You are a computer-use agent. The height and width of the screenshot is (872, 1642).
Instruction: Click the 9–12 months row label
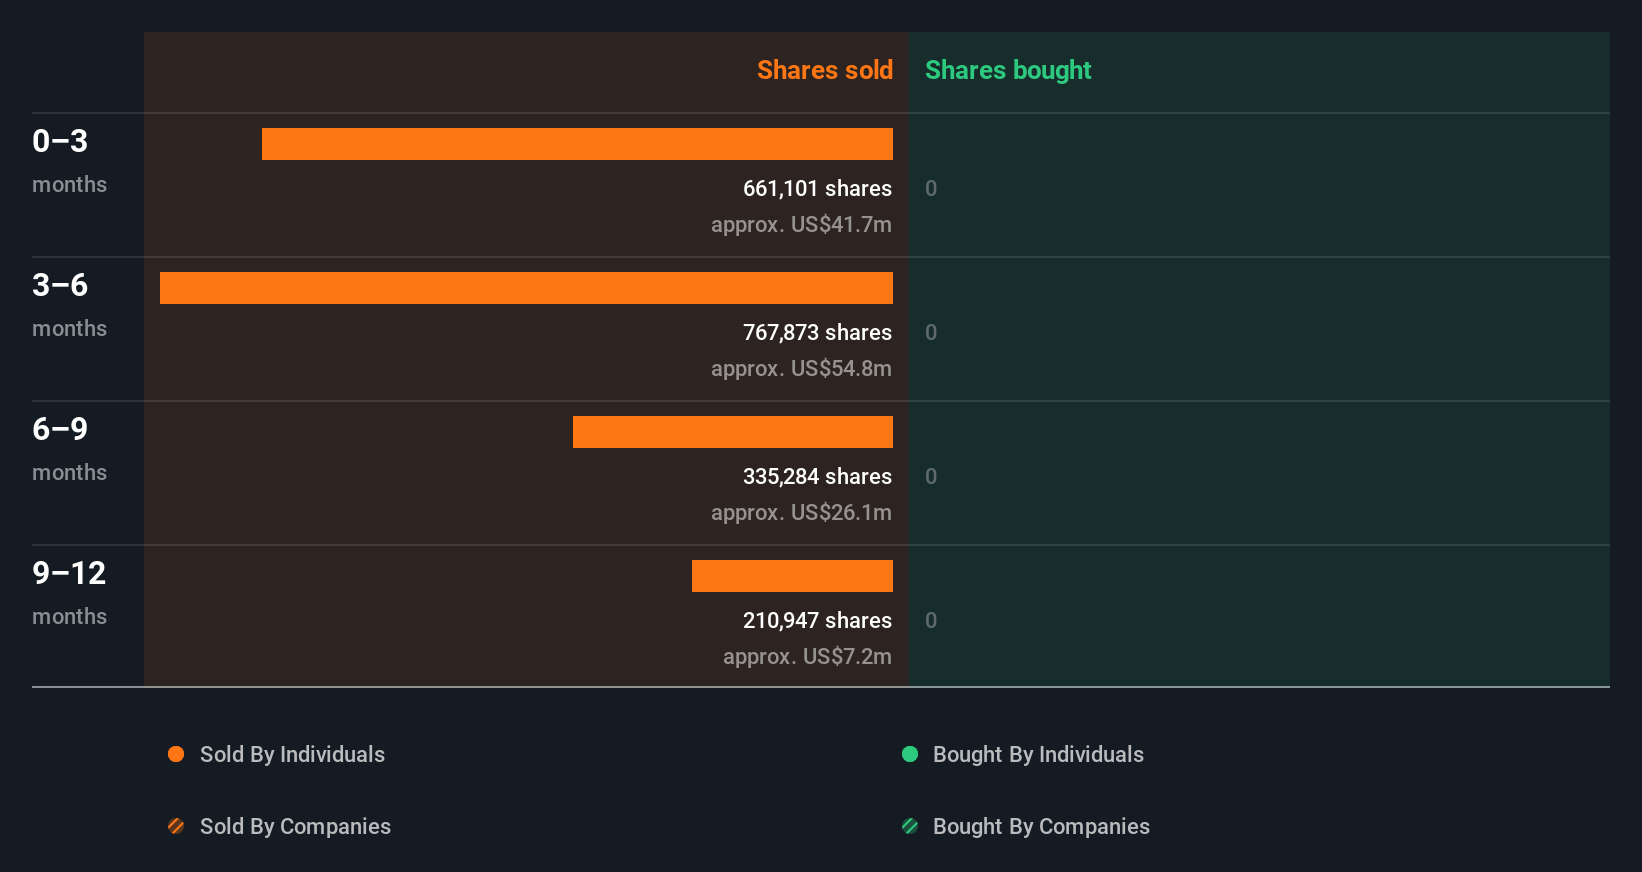[69, 593]
